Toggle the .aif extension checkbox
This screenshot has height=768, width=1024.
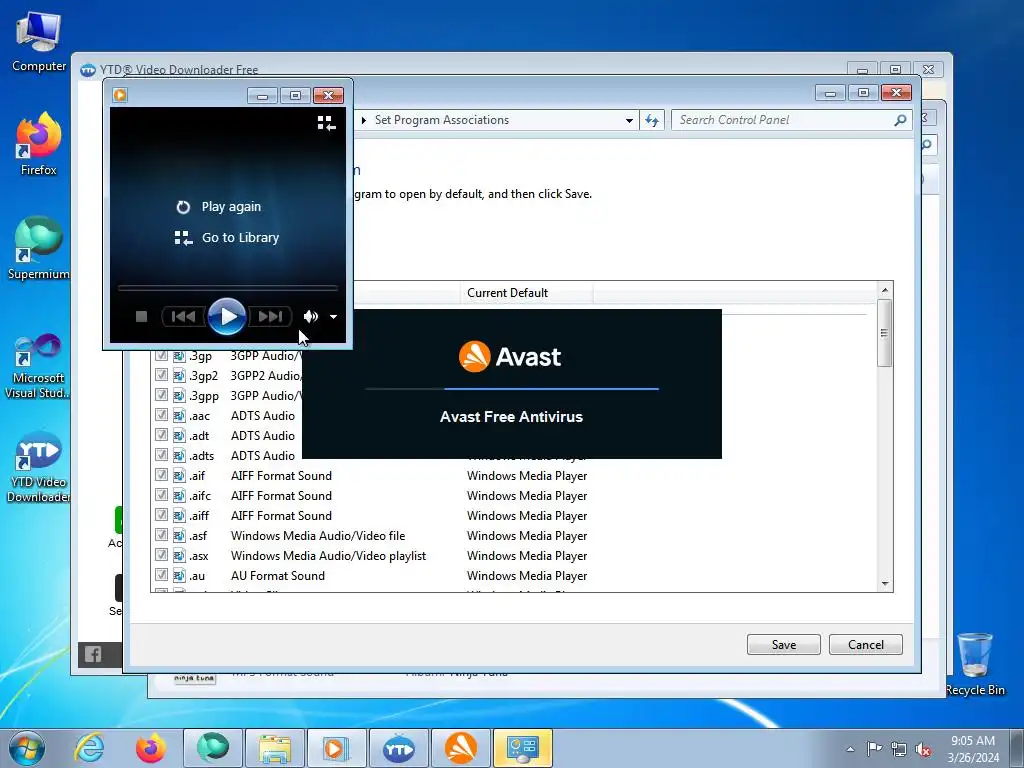coord(161,475)
